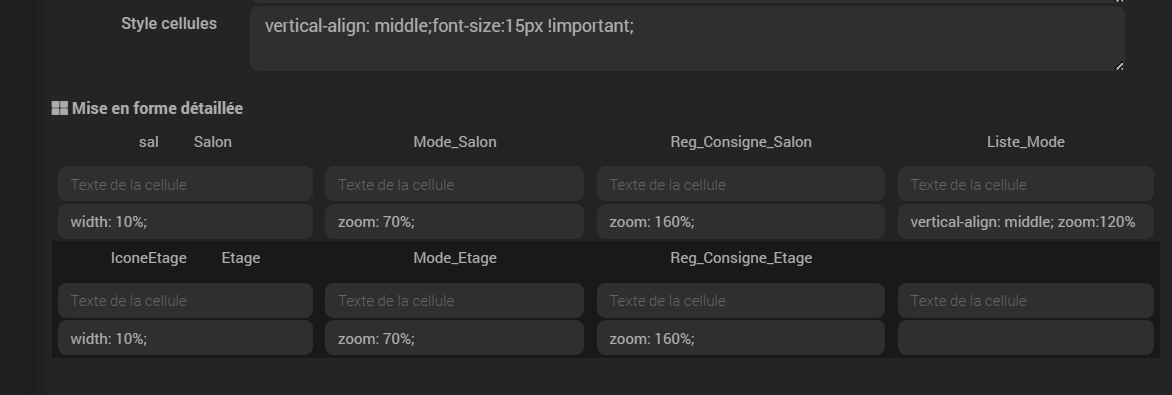Click the cell text field under Mode_Etage

coord(454,301)
